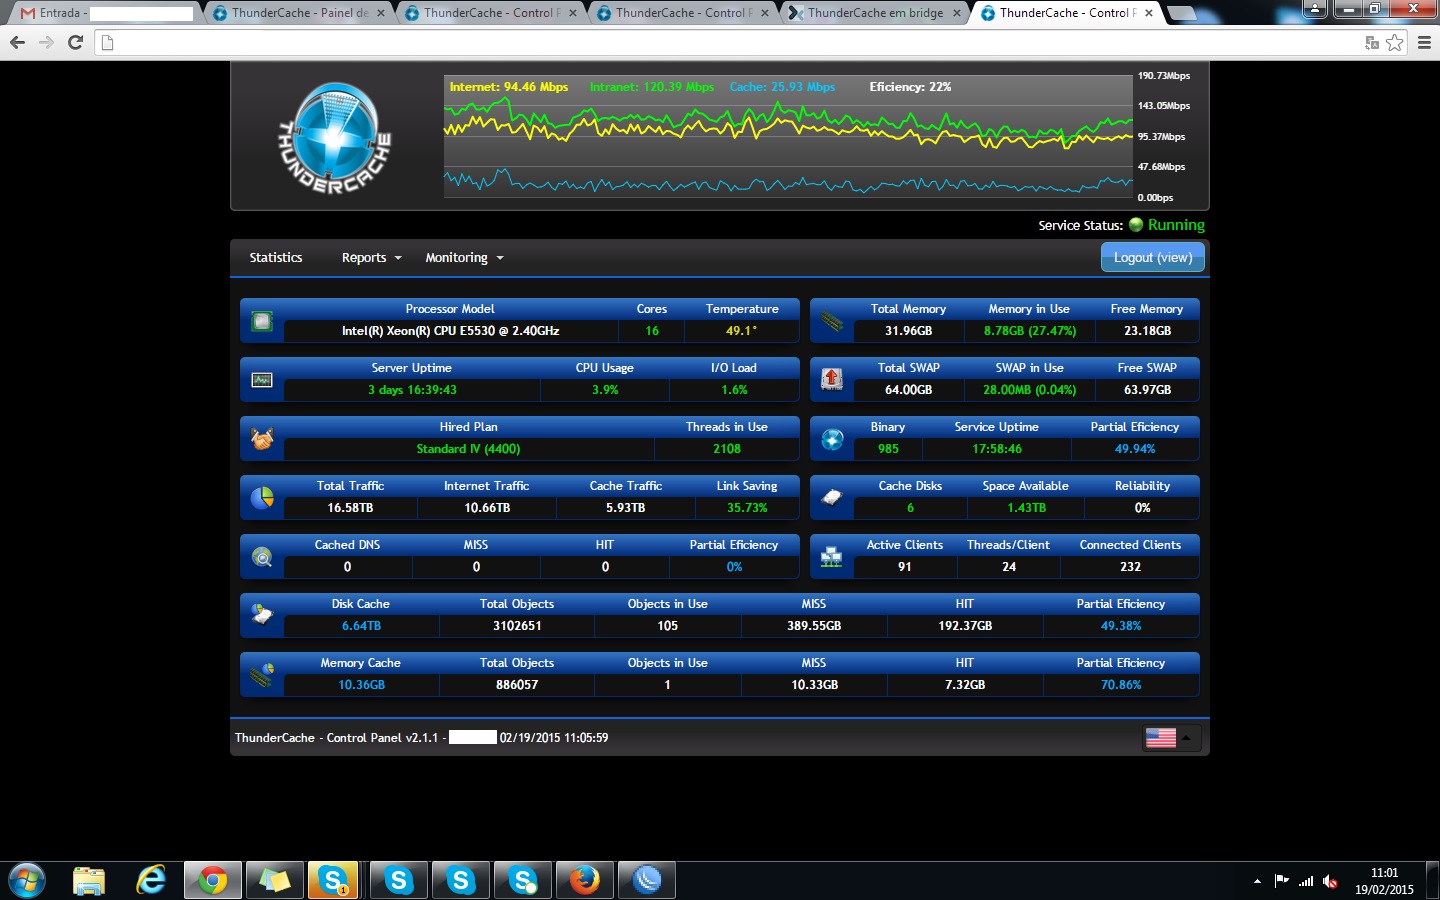This screenshot has height=900, width=1440.
Task: Click the Service Uptime value 17:58:46
Action: click(997, 449)
